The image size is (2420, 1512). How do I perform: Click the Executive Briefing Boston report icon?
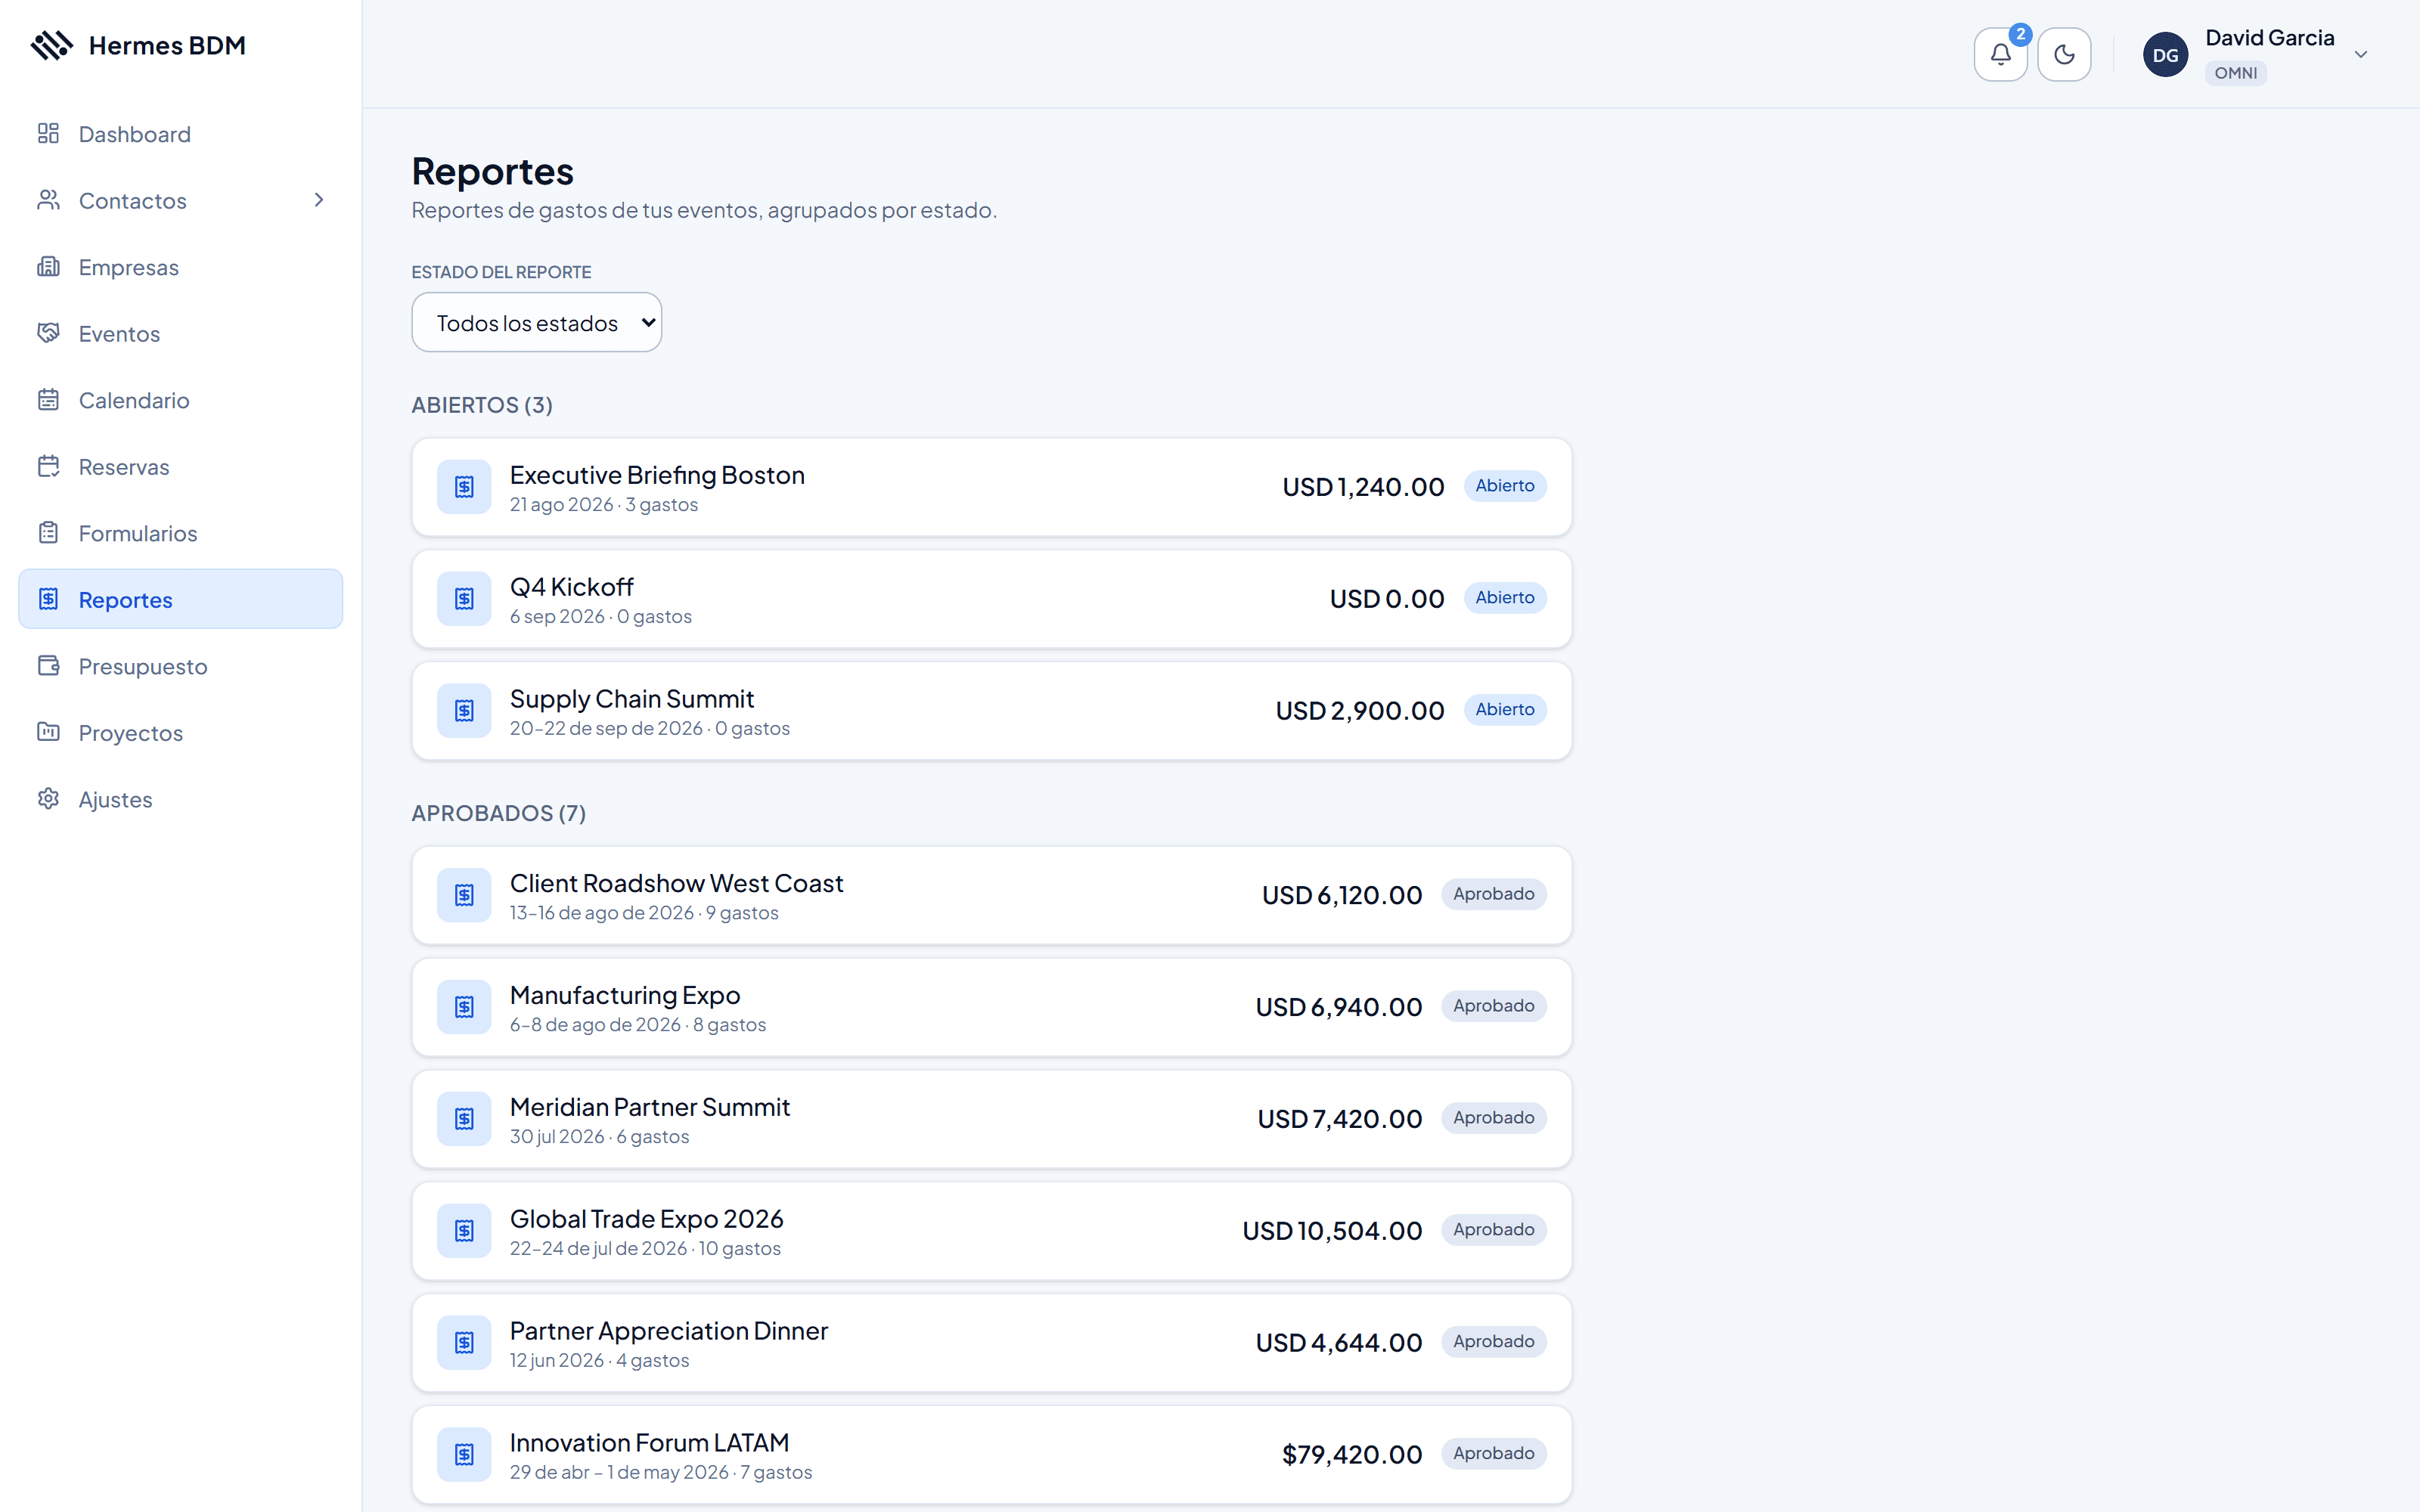click(x=464, y=487)
